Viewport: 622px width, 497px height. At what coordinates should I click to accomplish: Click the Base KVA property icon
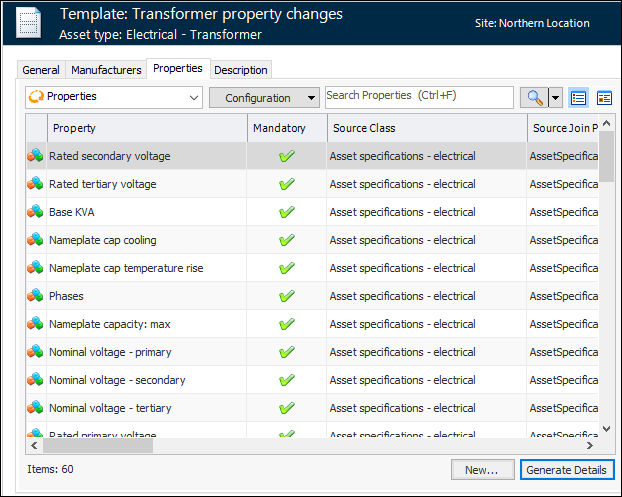tap(35, 212)
